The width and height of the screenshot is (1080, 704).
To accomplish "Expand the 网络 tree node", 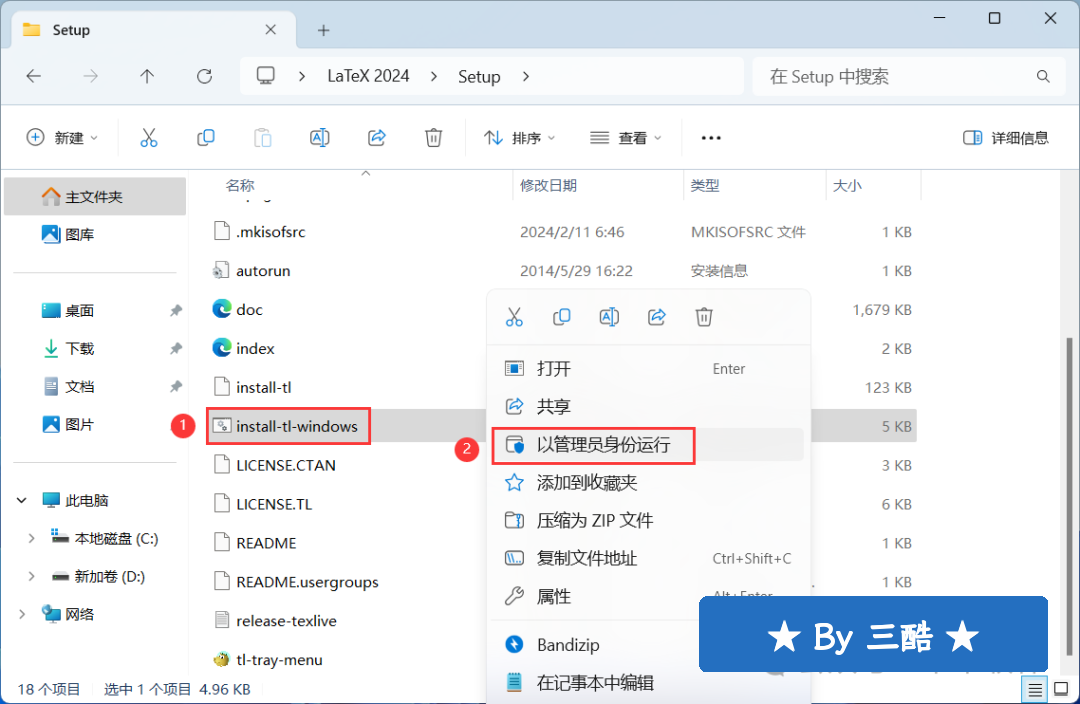I will (22, 614).
